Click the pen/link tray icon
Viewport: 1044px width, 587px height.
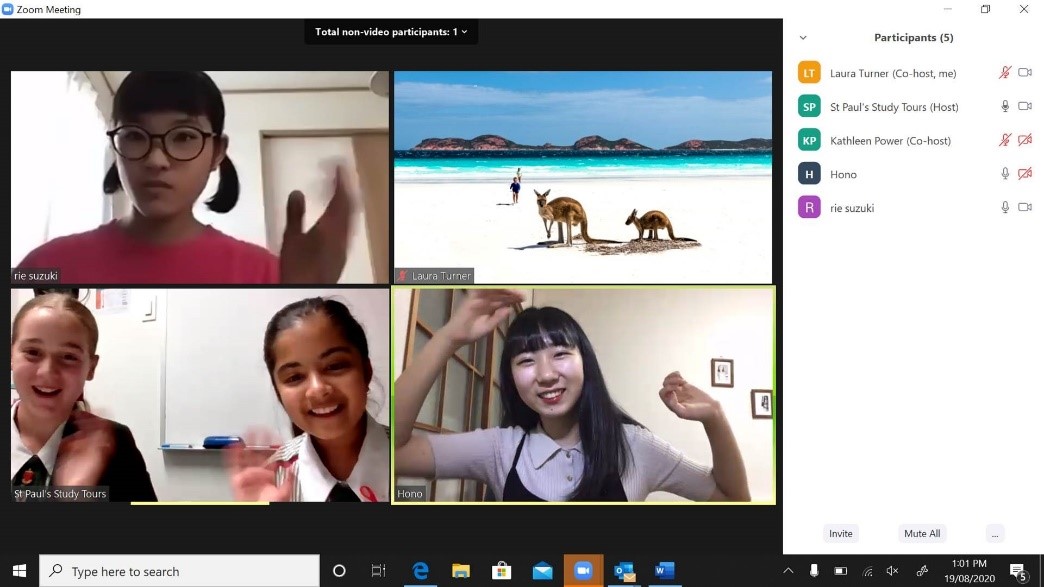[x=922, y=571]
